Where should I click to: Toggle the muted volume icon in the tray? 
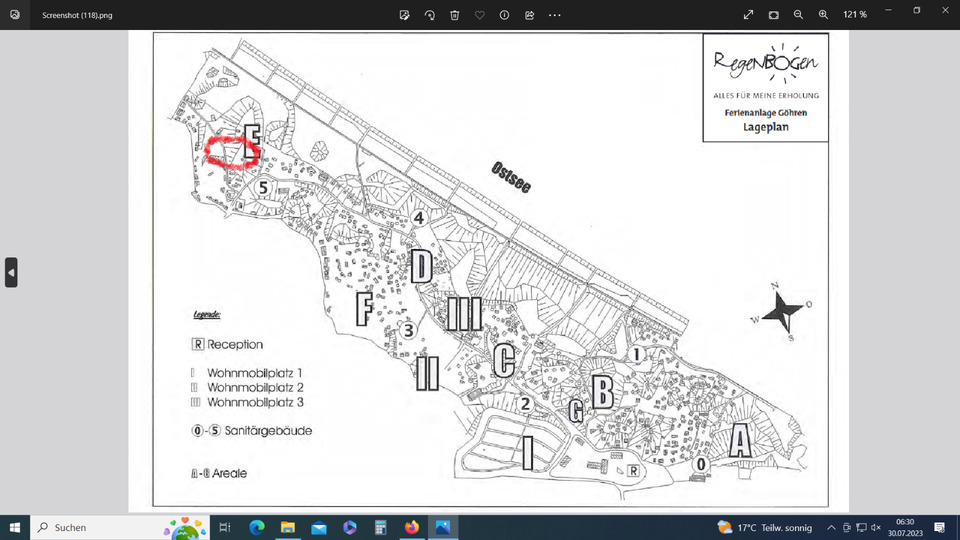[x=875, y=527]
